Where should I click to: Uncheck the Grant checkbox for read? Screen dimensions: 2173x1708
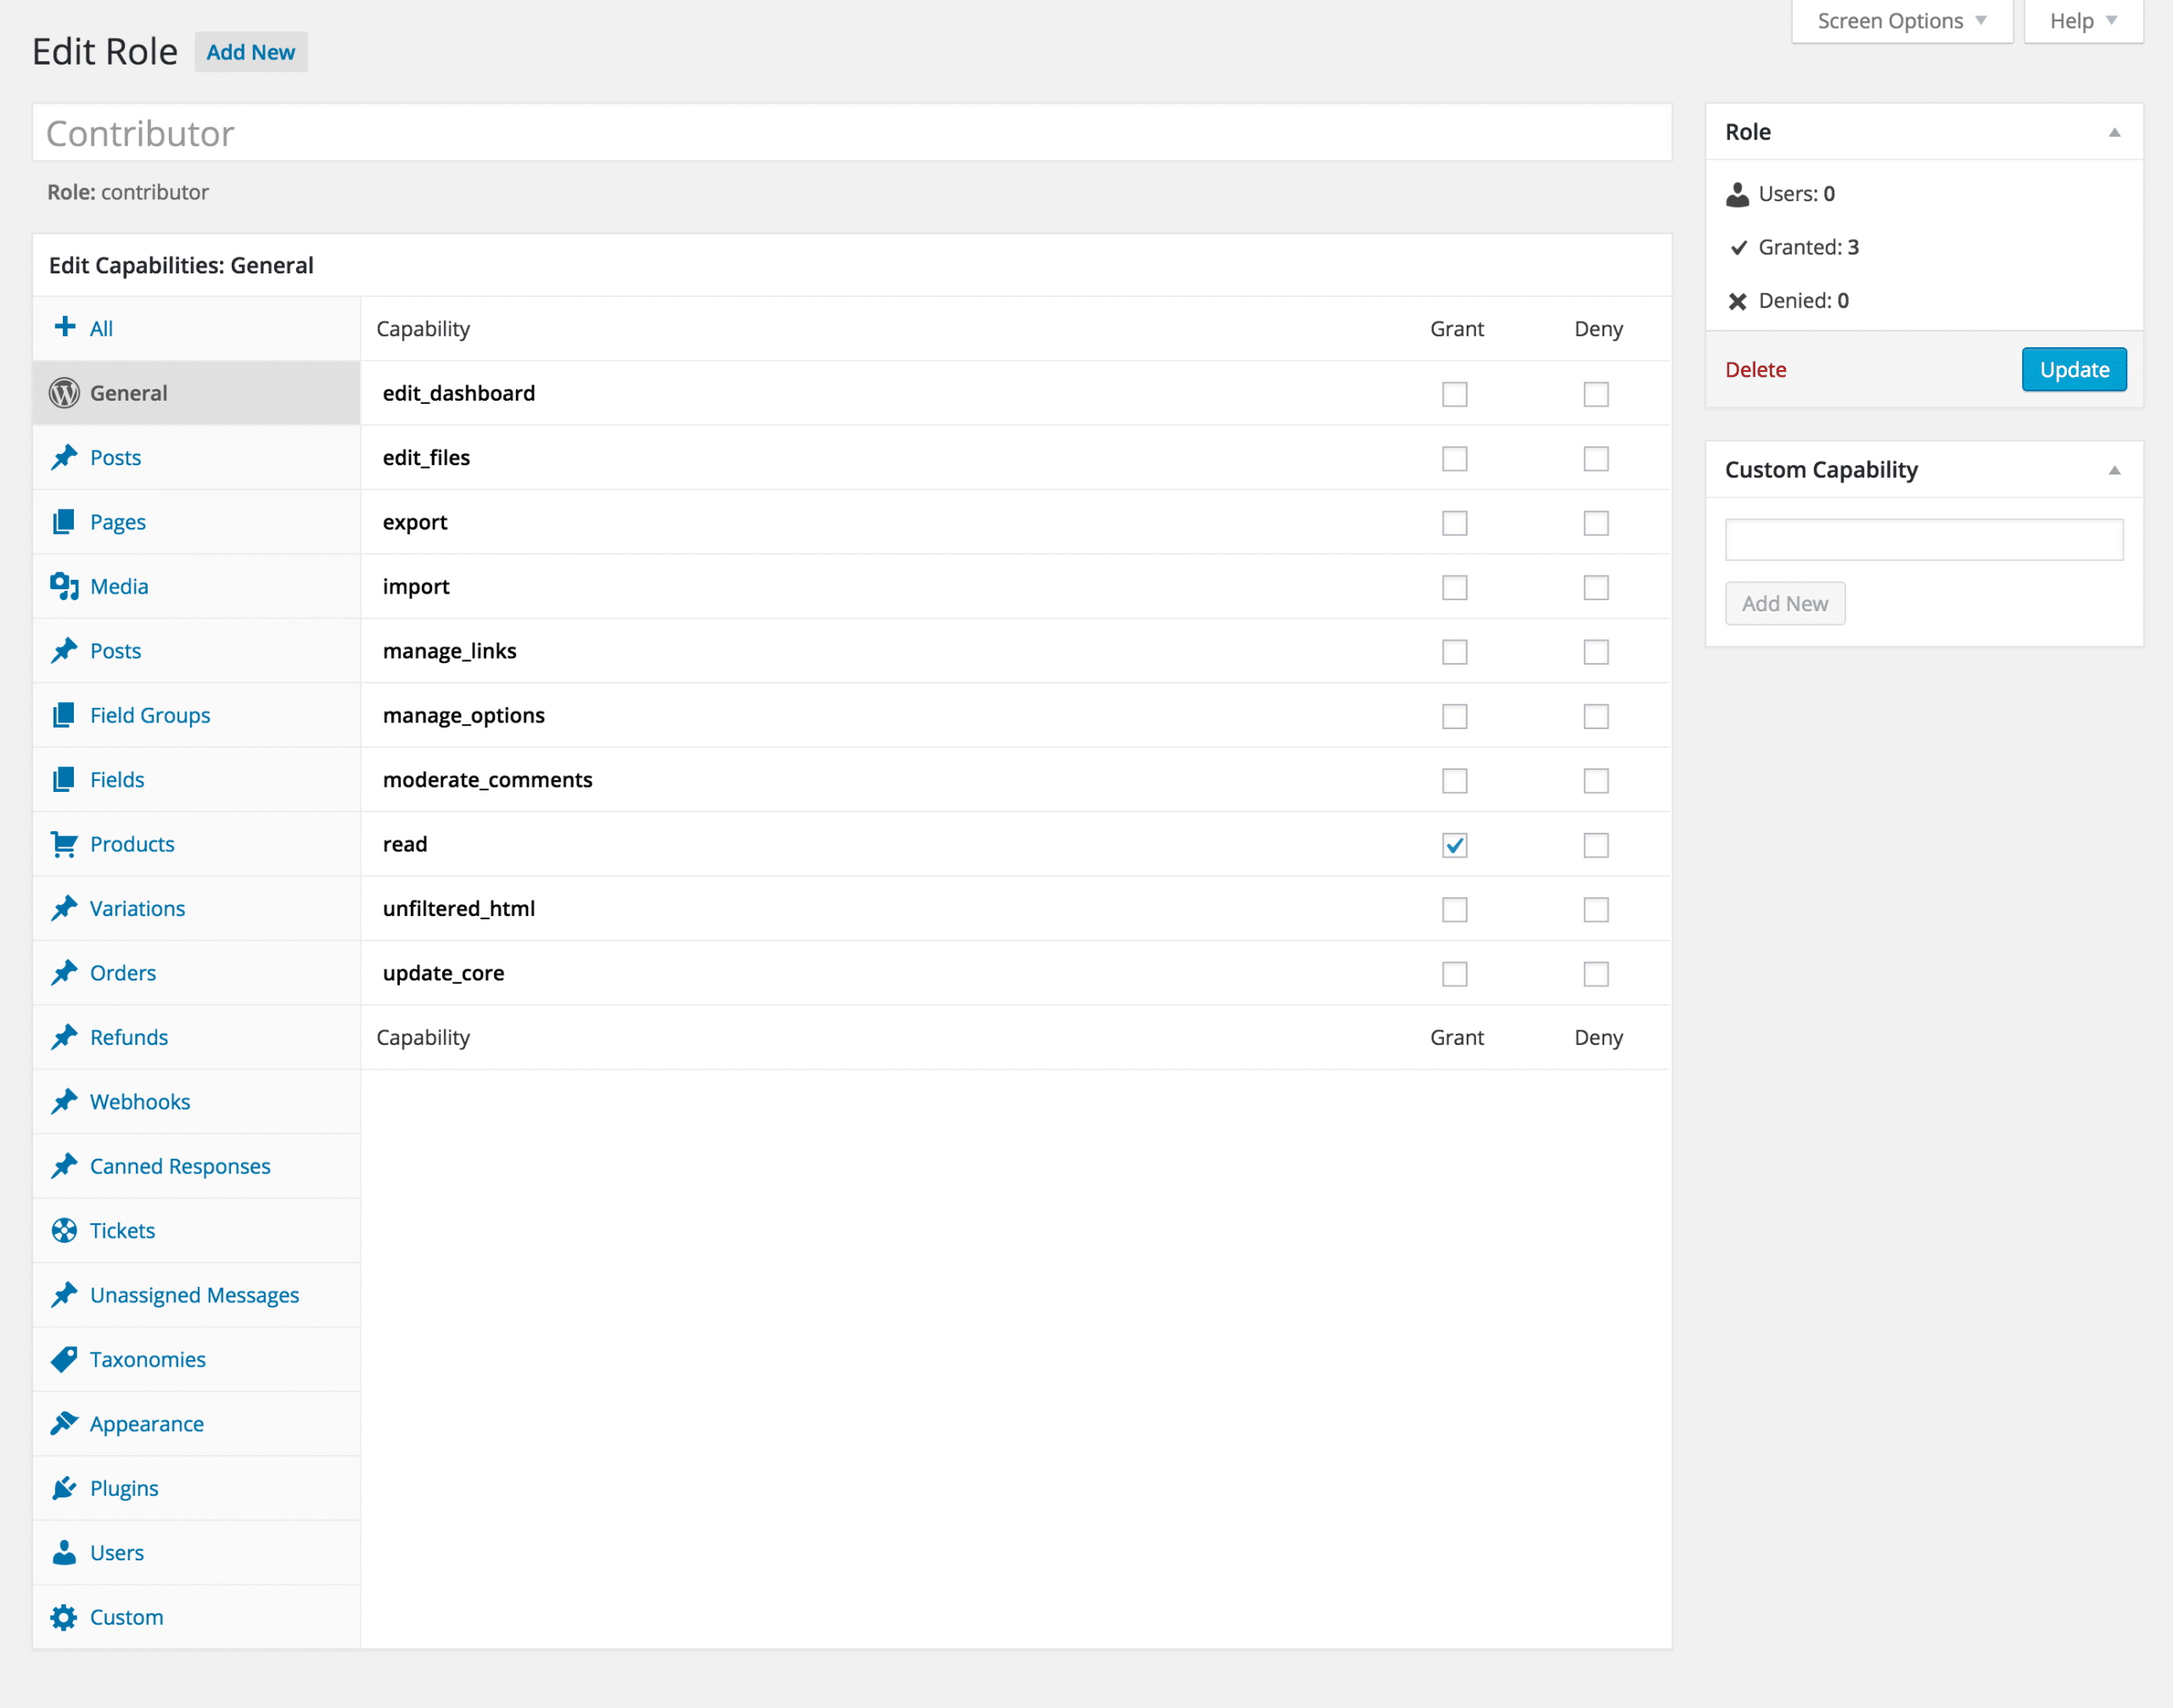point(1454,846)
